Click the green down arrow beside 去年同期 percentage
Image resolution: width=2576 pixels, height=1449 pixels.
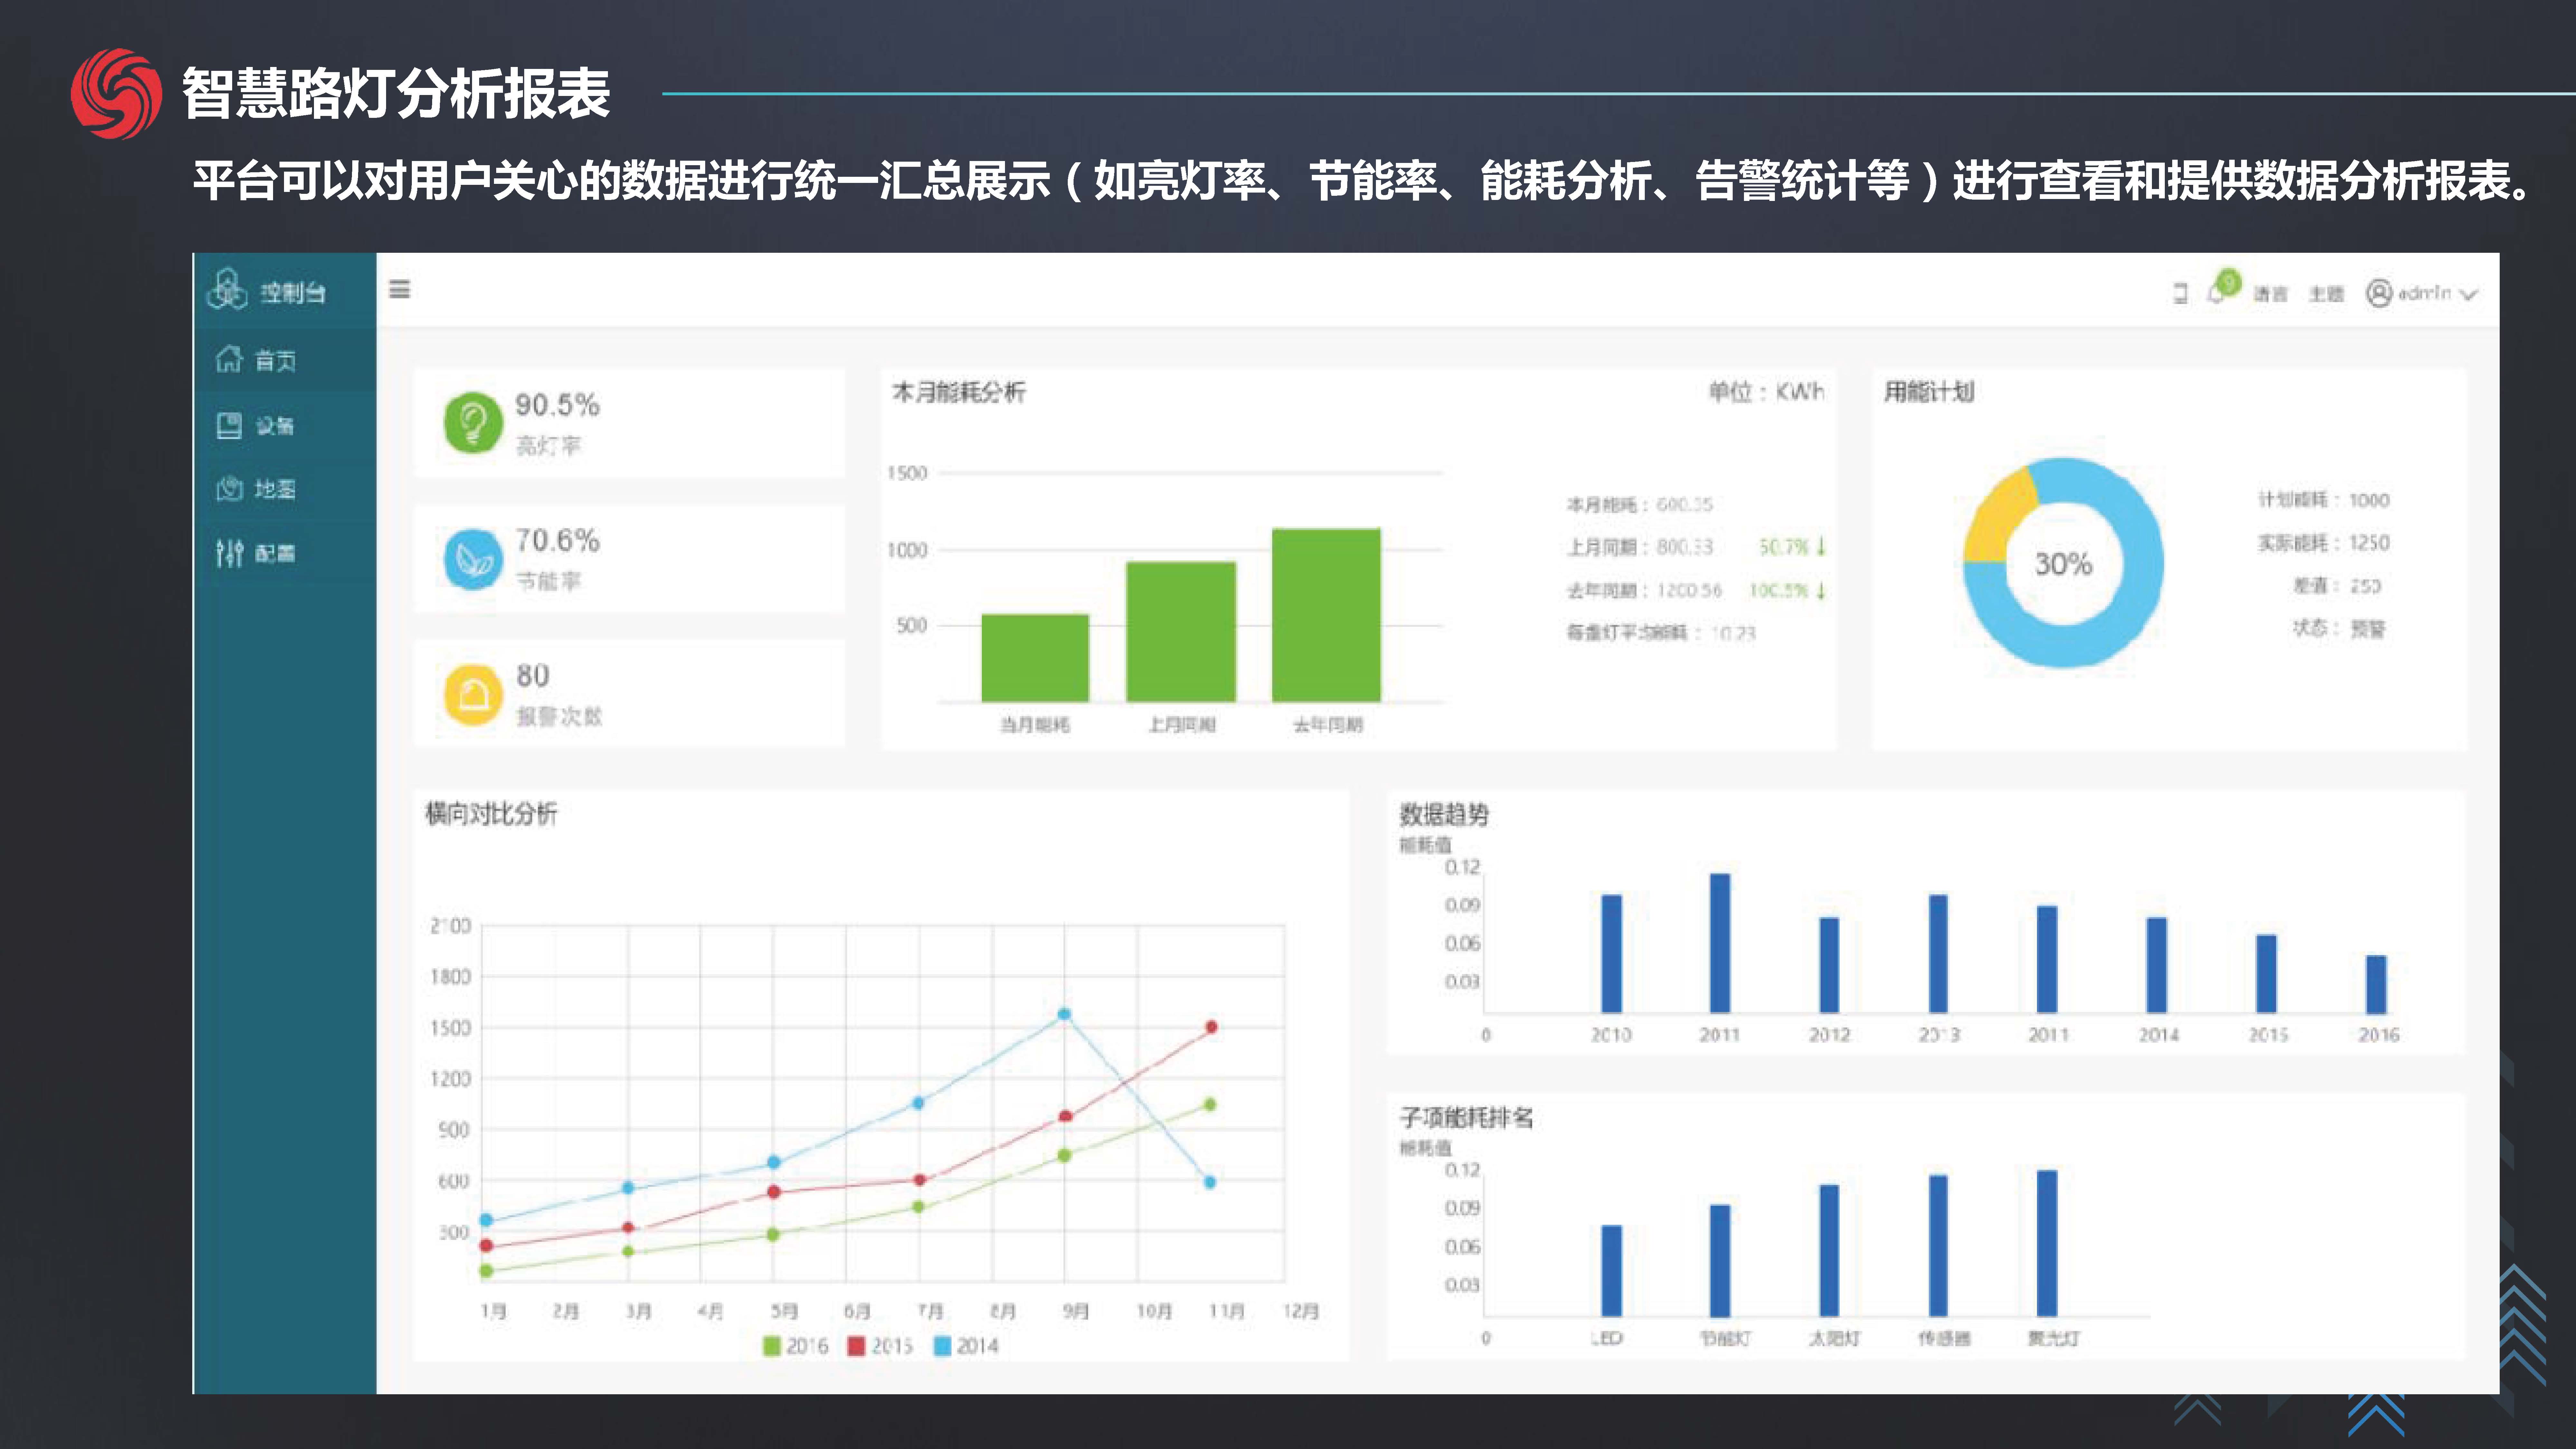point(1821,590)
